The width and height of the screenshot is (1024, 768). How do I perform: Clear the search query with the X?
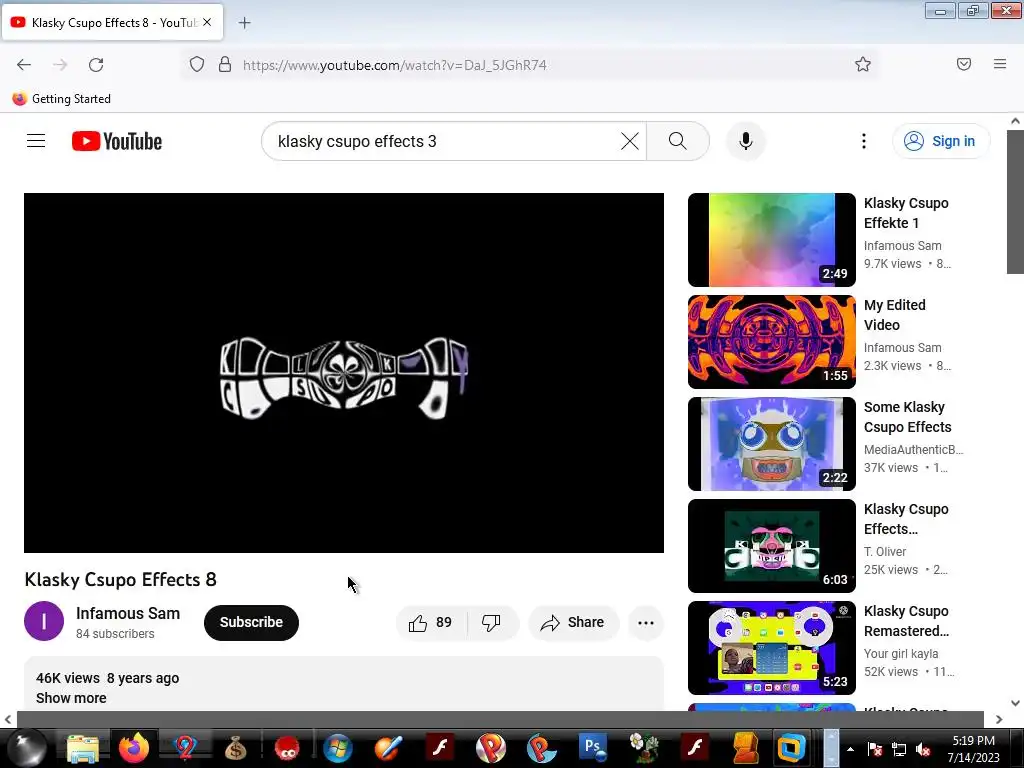click(630, 141)
